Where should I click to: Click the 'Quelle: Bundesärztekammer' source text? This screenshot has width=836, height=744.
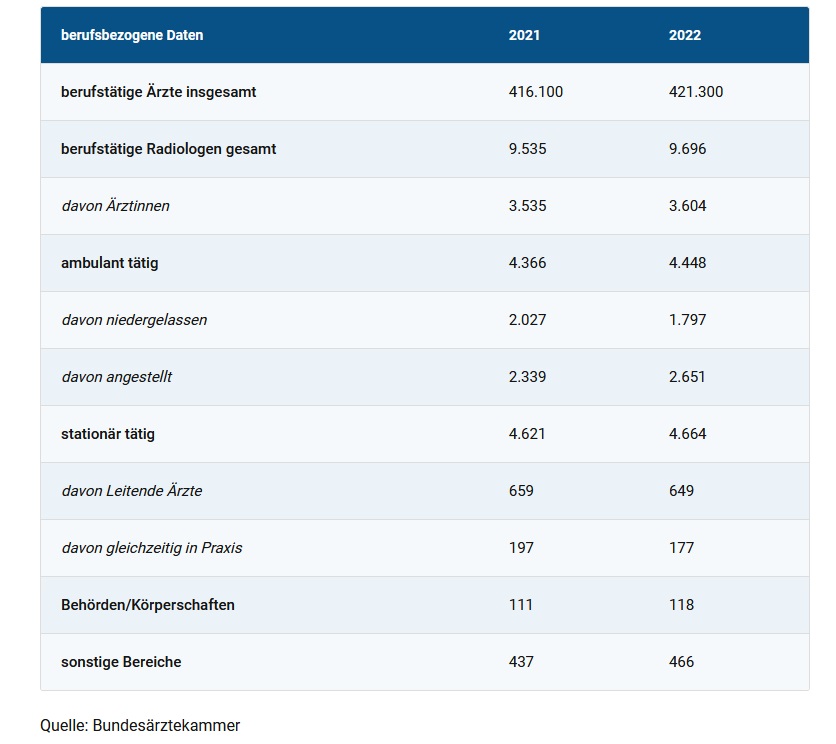(x=140, y=725)
